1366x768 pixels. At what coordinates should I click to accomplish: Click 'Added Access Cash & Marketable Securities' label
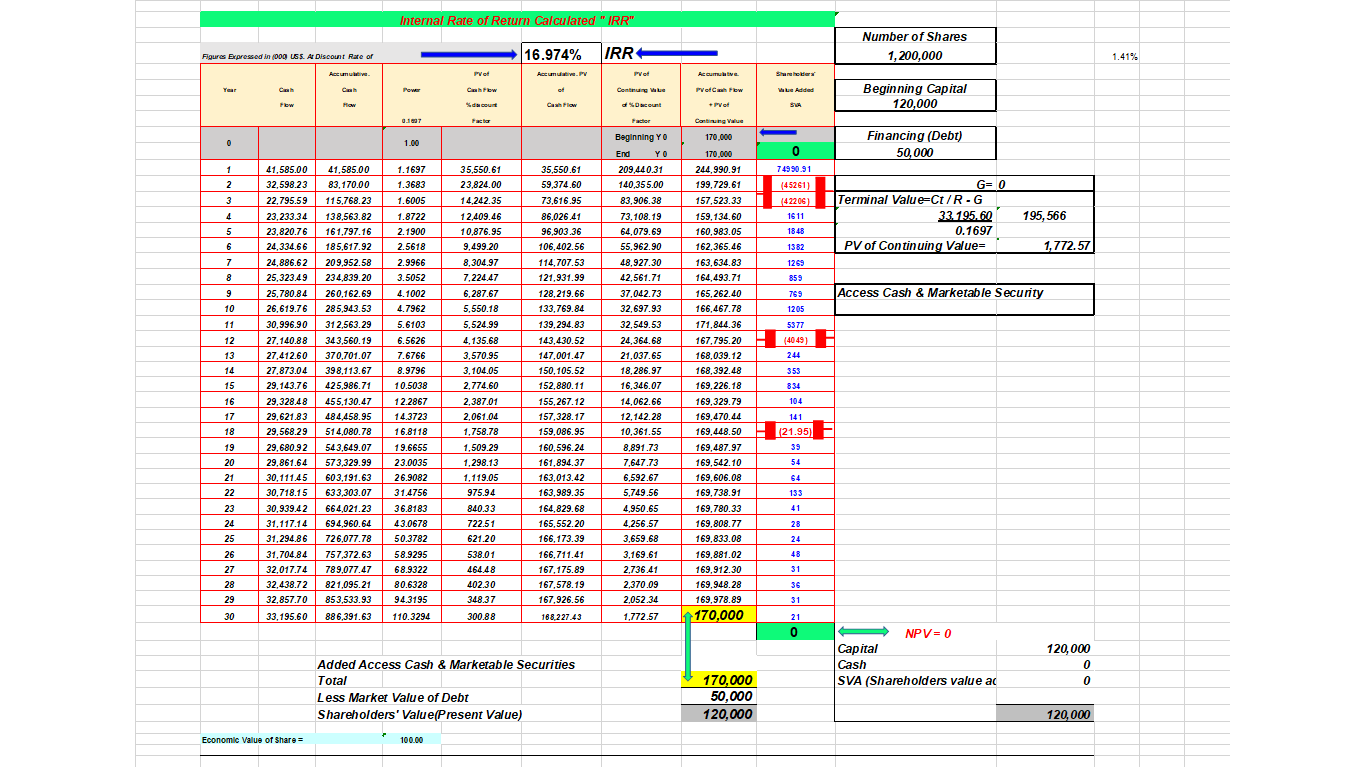[446, 664]
